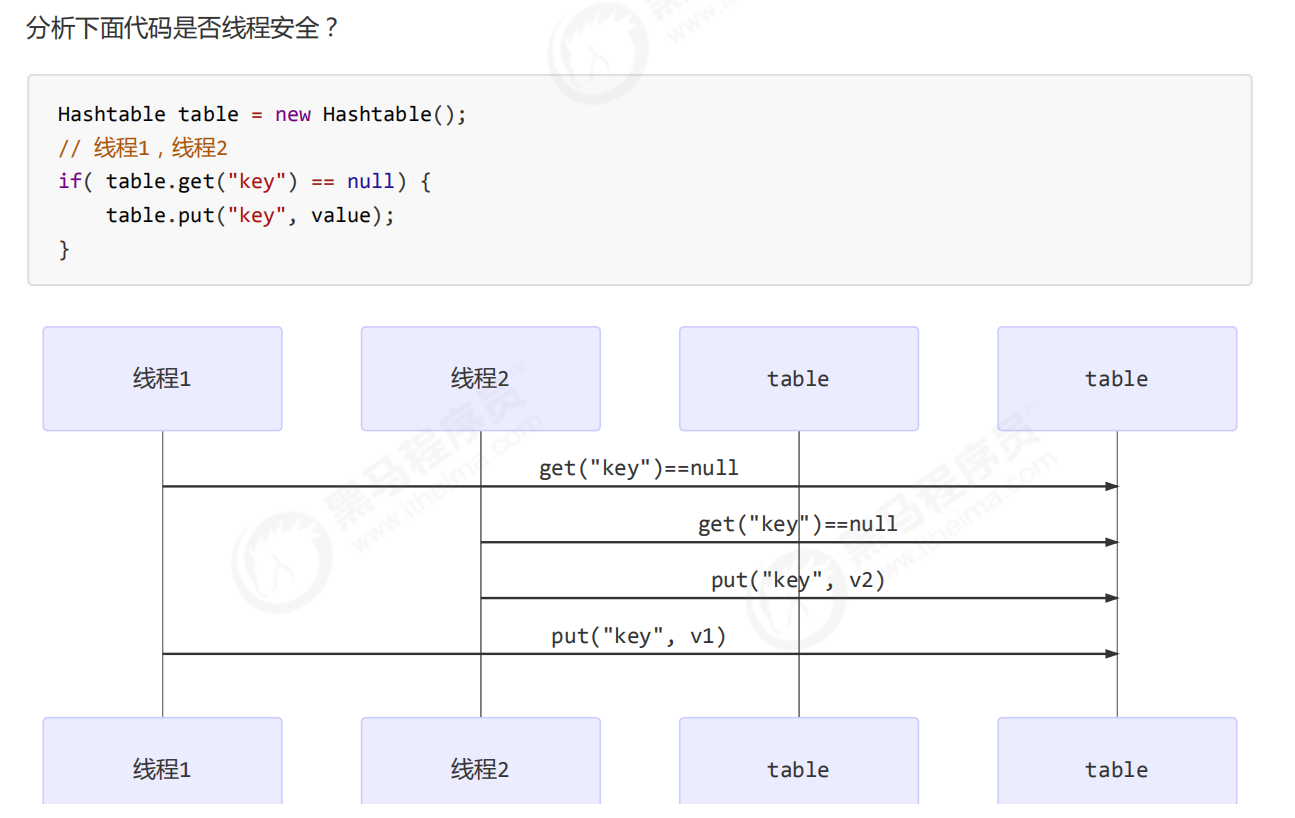Click the heading "分析下面代码是否线程安全？"
The width and height of the screenshot is (1295, 818).
point(183,28)
